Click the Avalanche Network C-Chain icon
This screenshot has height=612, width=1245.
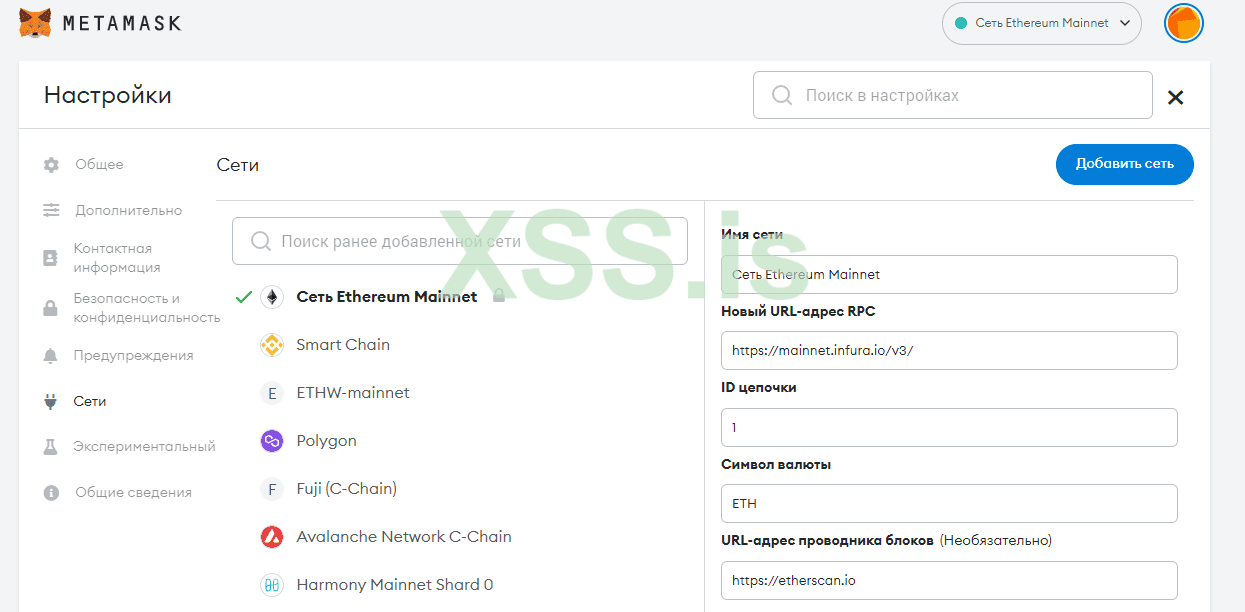(x=272, y=537)
